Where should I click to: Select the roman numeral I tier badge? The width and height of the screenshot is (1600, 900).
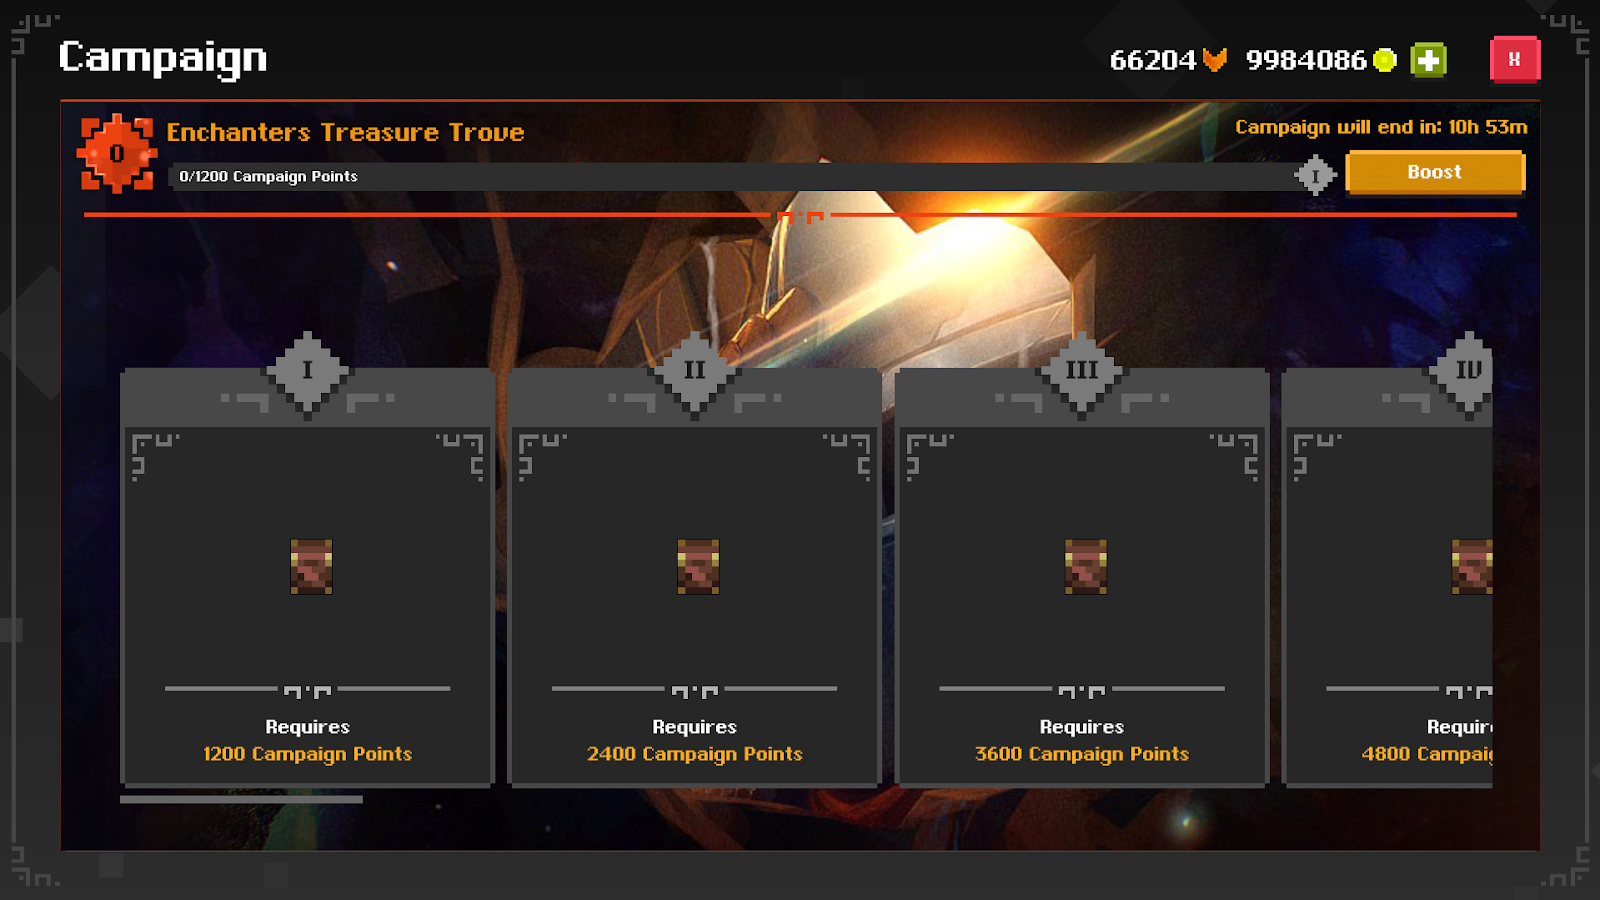[x=307, y=371]
